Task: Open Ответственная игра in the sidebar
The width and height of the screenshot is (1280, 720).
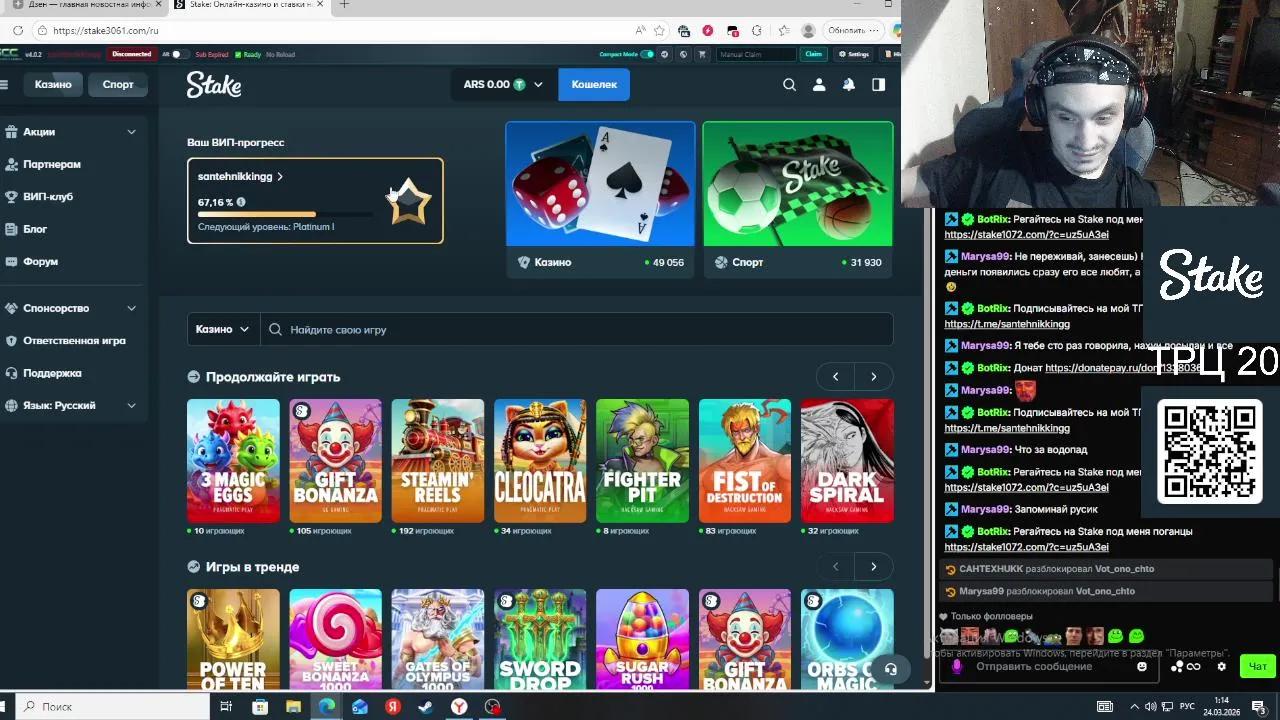Action: click(x=75, y=341)
